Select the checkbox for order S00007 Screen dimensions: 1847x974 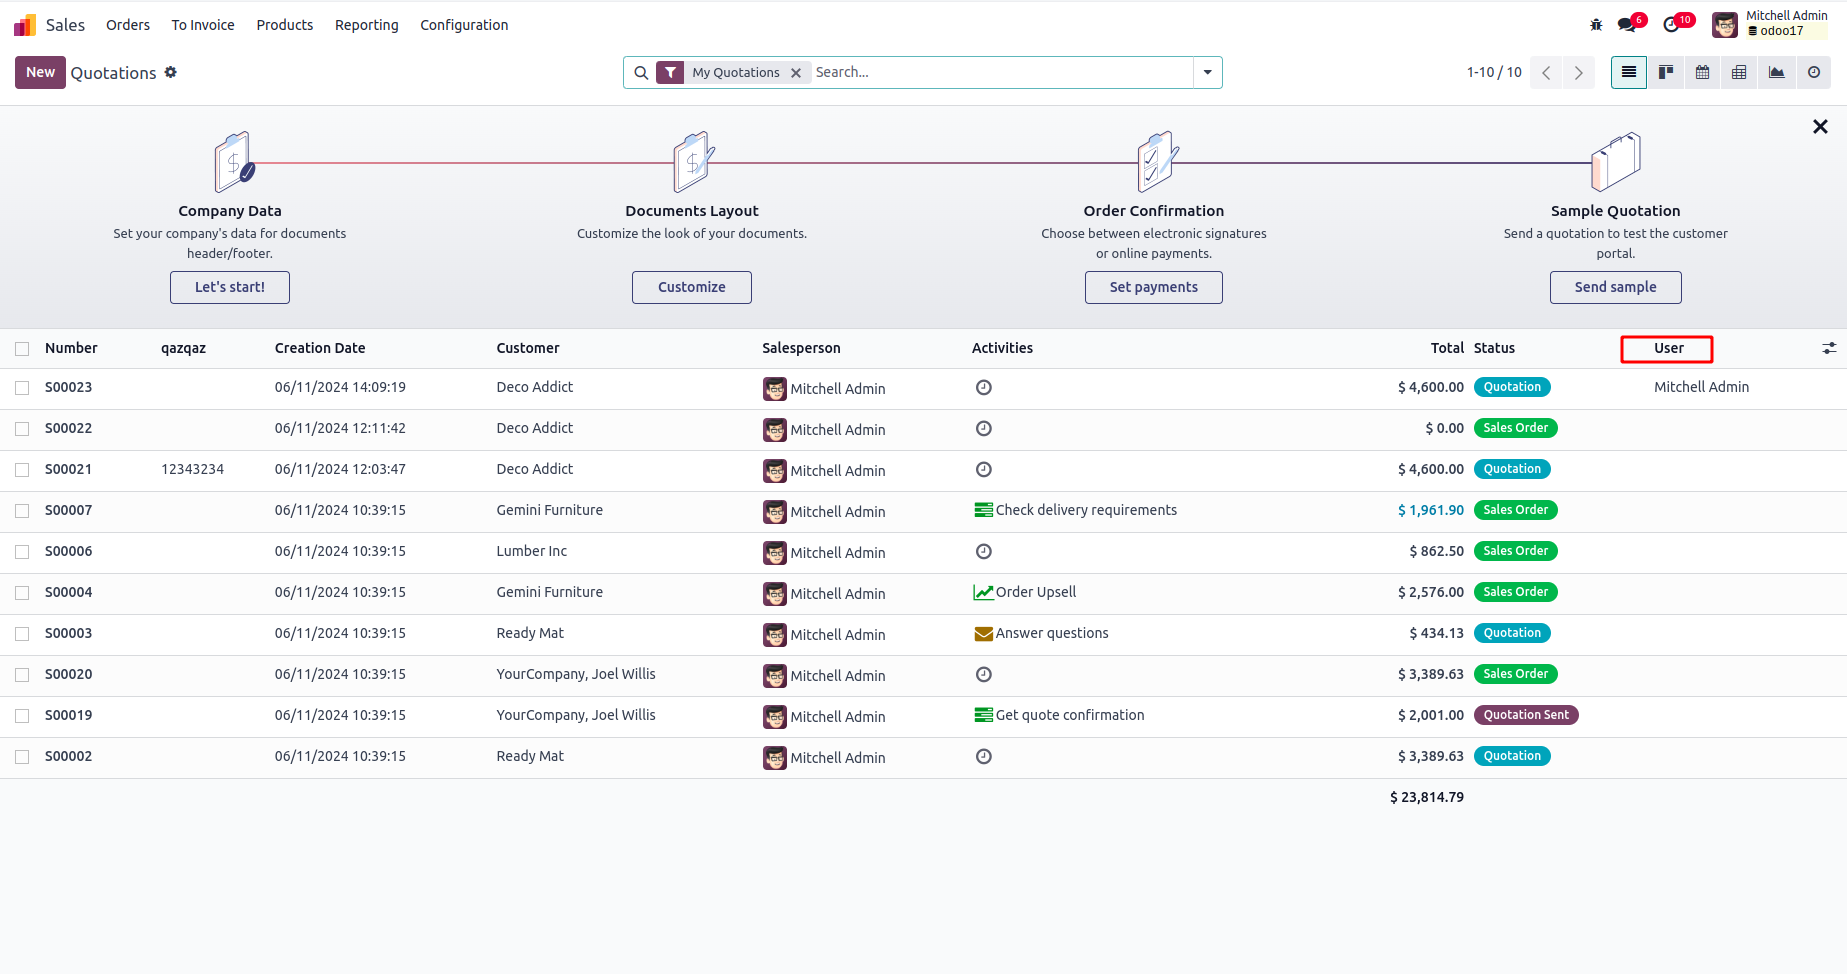[22, 511]
